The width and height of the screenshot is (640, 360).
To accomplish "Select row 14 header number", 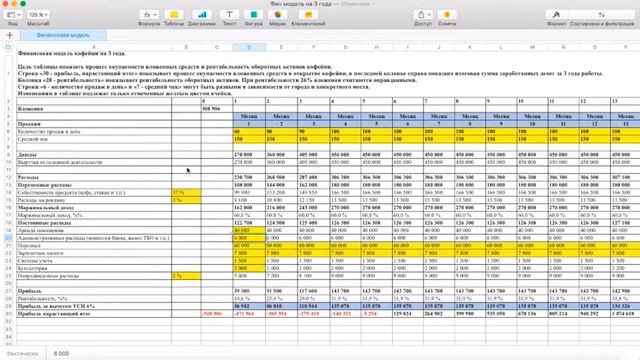I will click(x=8, y=193).
